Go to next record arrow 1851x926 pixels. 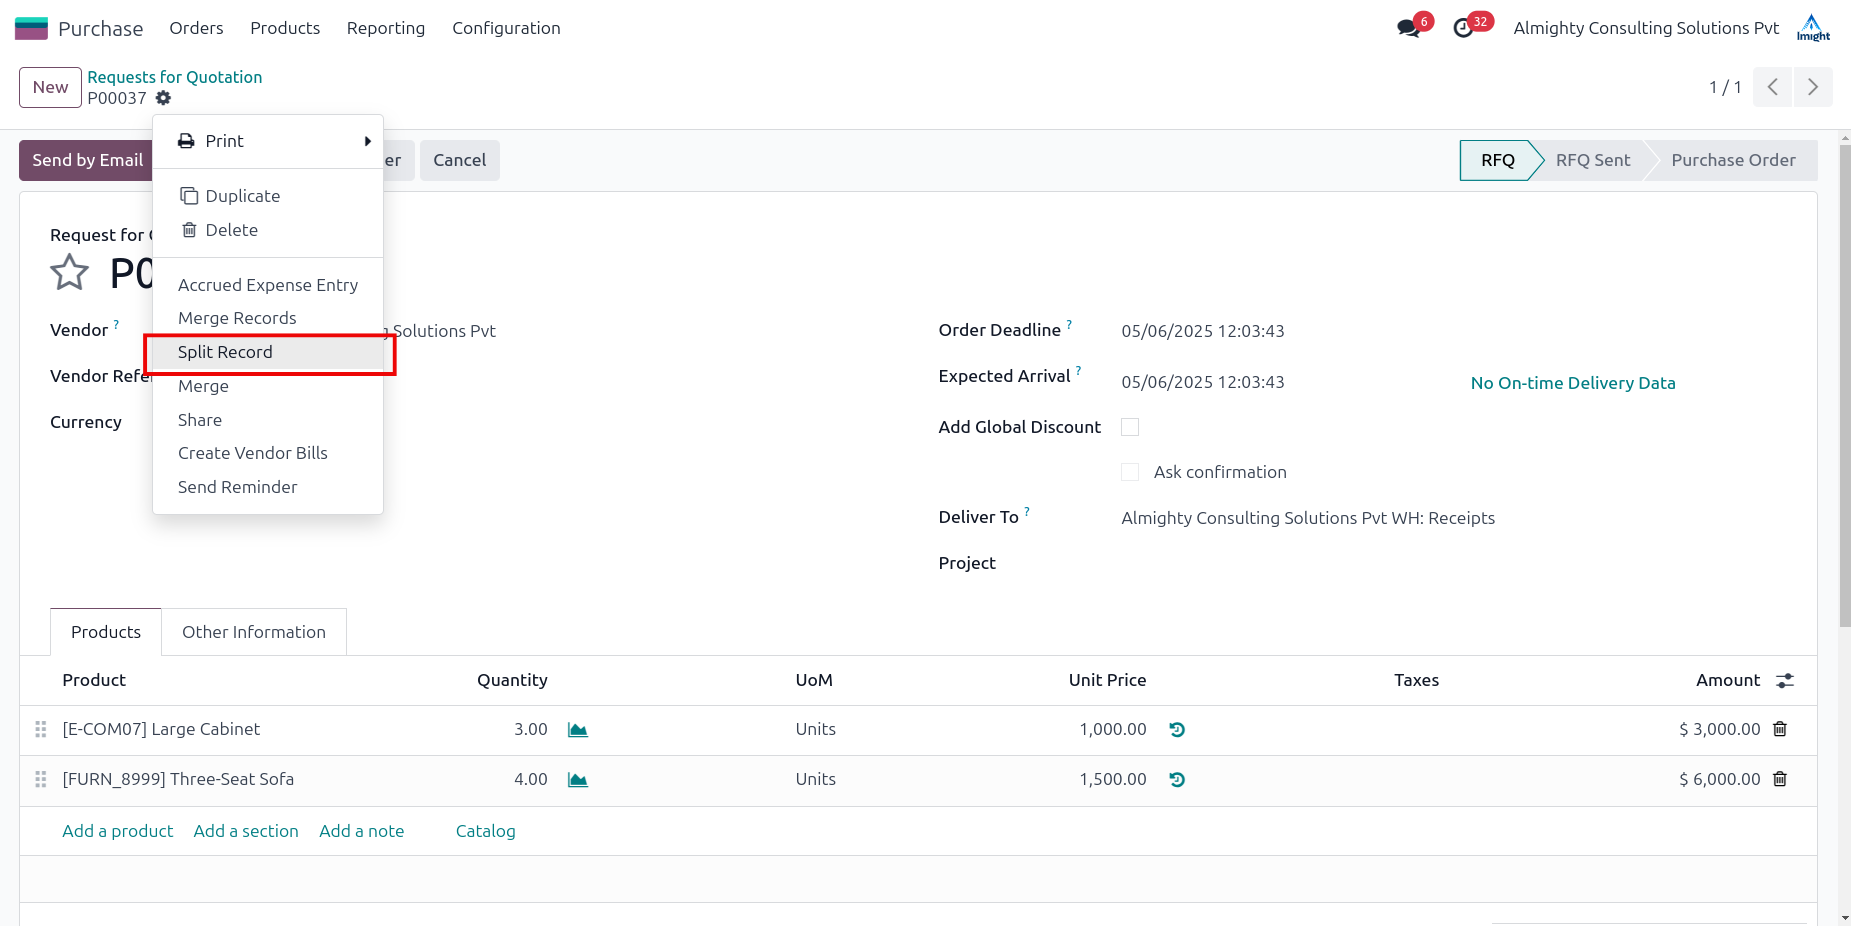tap(1813, 87)
